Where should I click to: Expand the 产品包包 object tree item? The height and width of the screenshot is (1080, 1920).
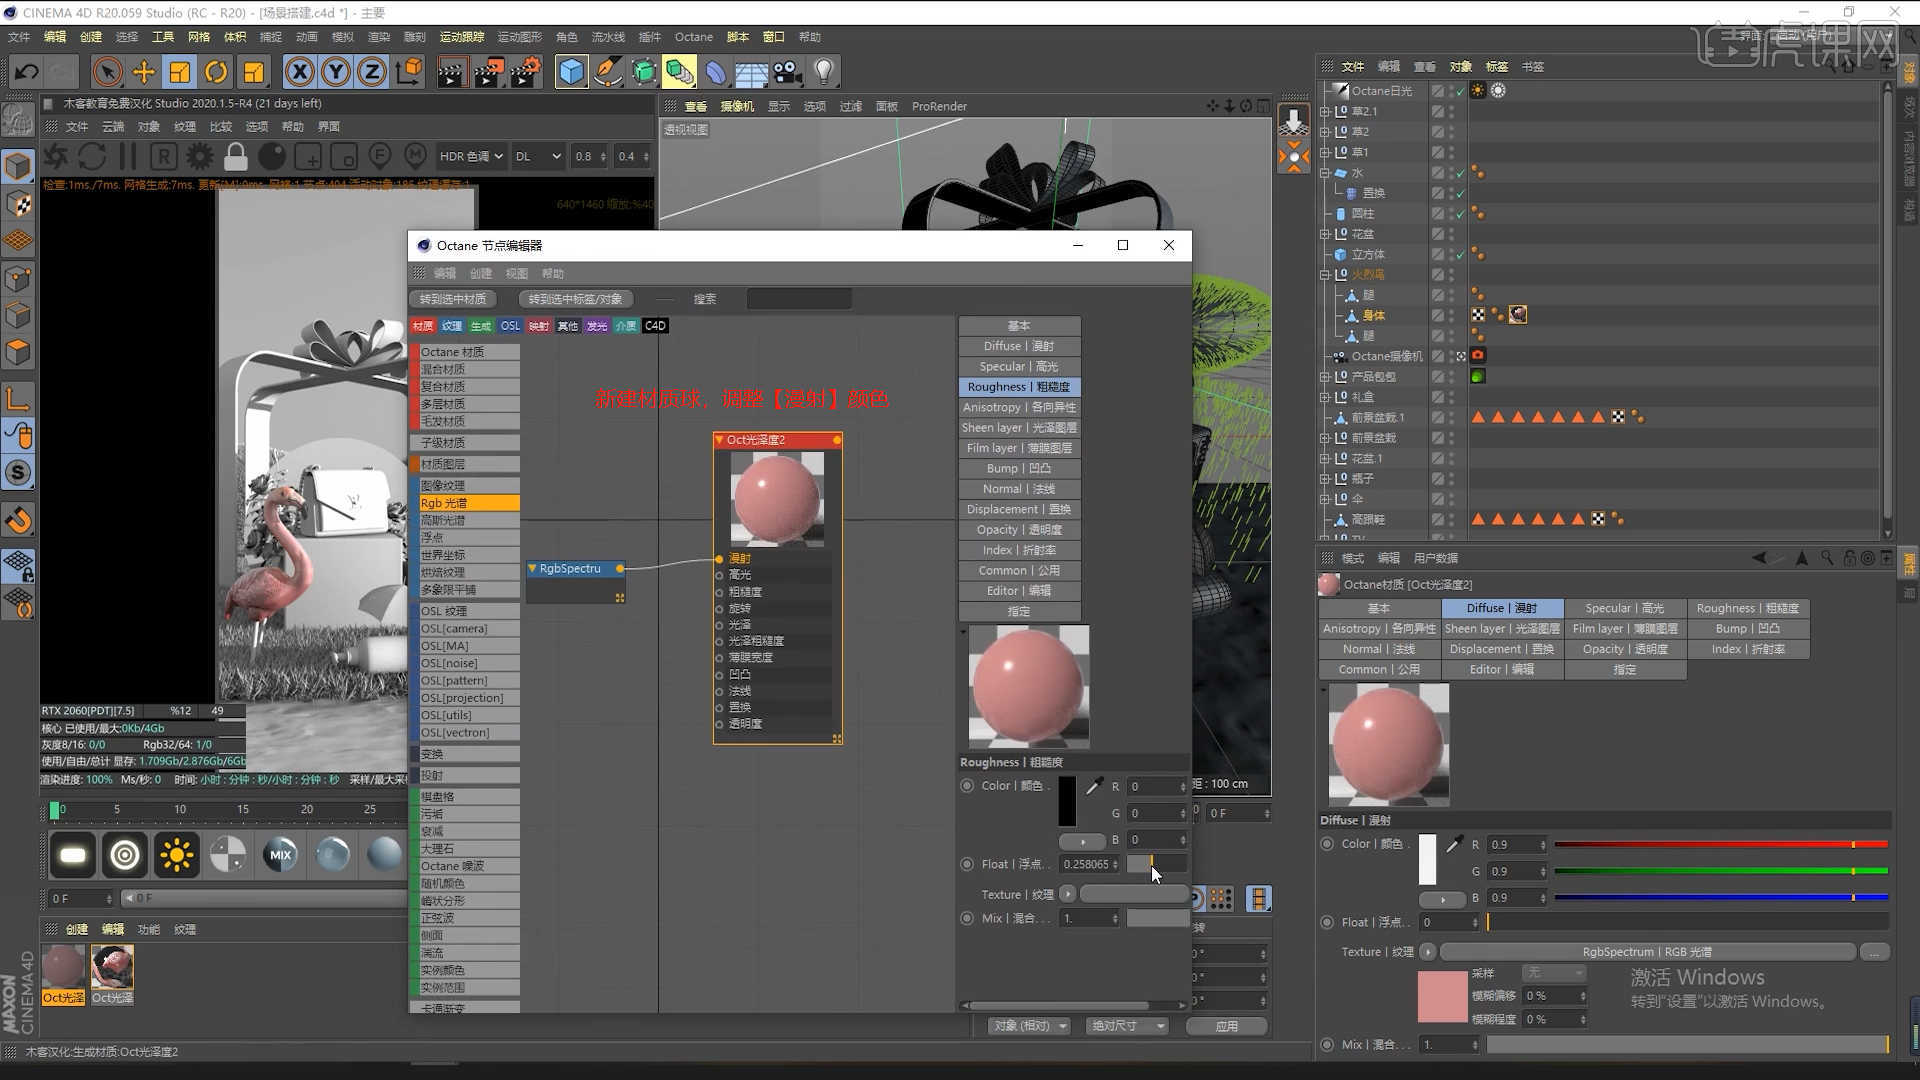tap(1325, 377)
